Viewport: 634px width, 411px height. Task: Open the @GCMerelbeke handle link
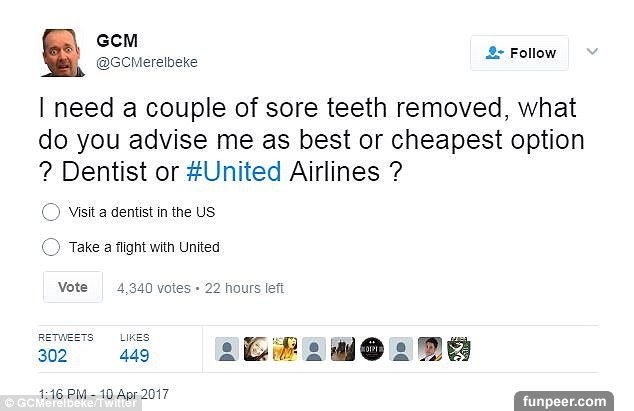click(x=147, y=62)
